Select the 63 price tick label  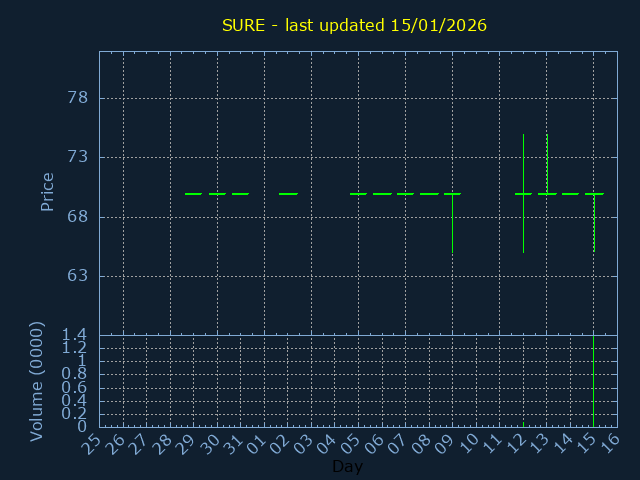click(x=77, y=276)
